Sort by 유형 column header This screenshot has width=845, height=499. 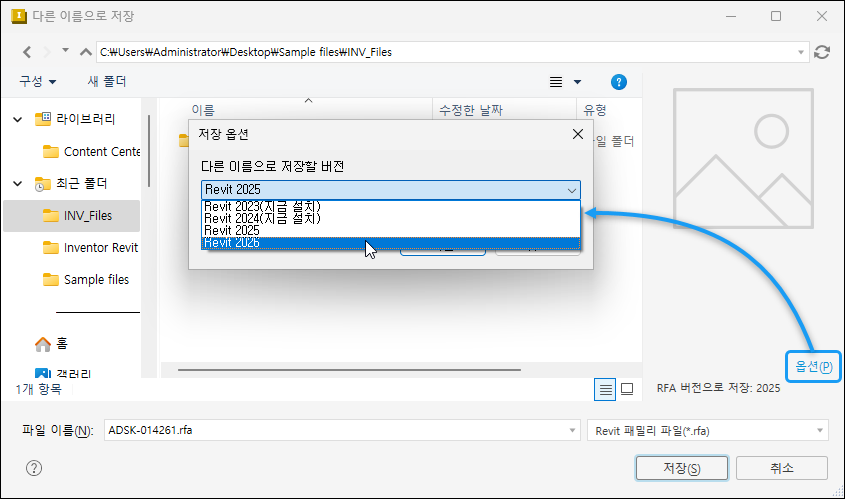595,110
